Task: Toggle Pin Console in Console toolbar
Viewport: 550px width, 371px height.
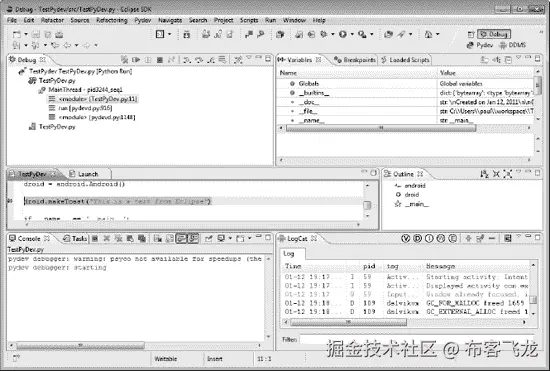Action: tap(209, 239)
